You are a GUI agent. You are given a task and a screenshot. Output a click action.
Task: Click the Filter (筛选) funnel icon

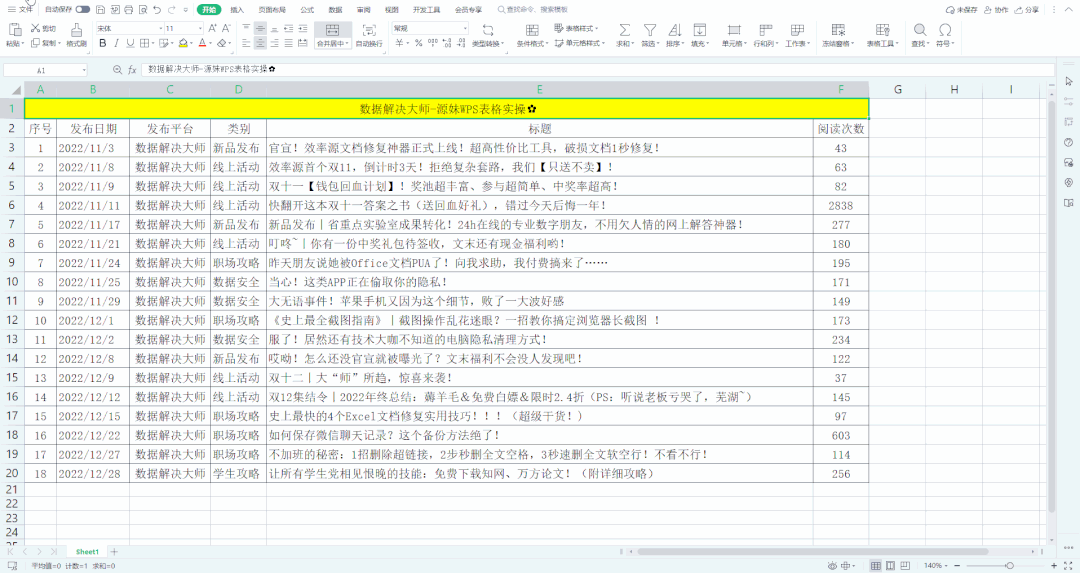650,30
